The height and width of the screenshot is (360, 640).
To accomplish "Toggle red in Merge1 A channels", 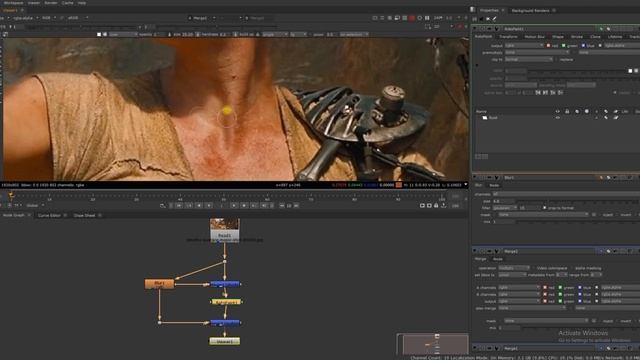I will click(545, 287).
